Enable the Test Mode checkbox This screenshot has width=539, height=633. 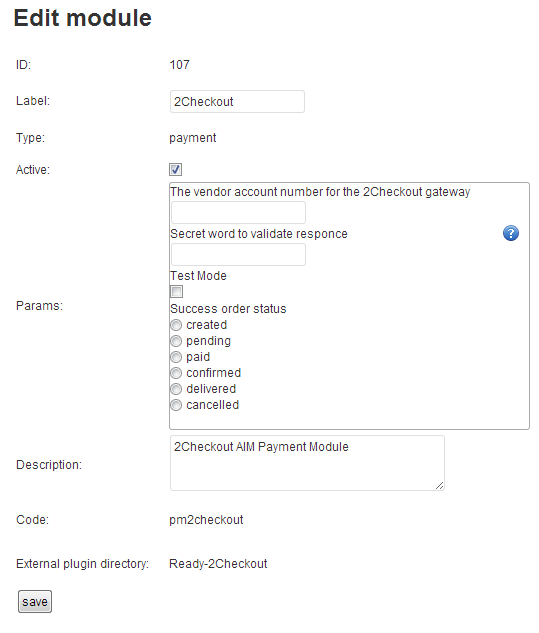click(176, 291)
